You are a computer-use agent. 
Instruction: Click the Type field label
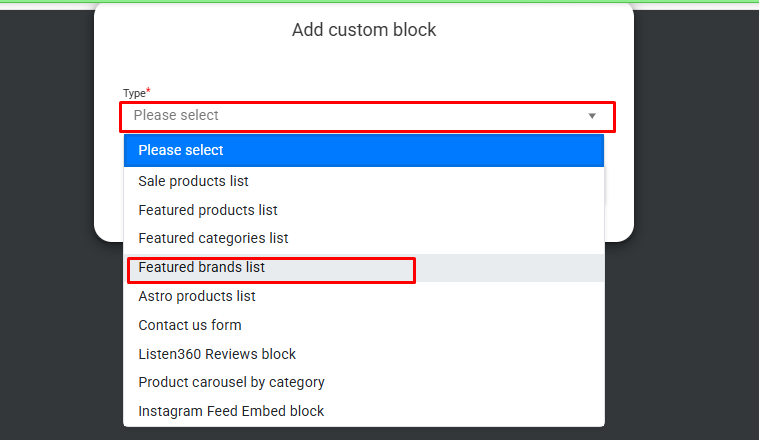134,93
